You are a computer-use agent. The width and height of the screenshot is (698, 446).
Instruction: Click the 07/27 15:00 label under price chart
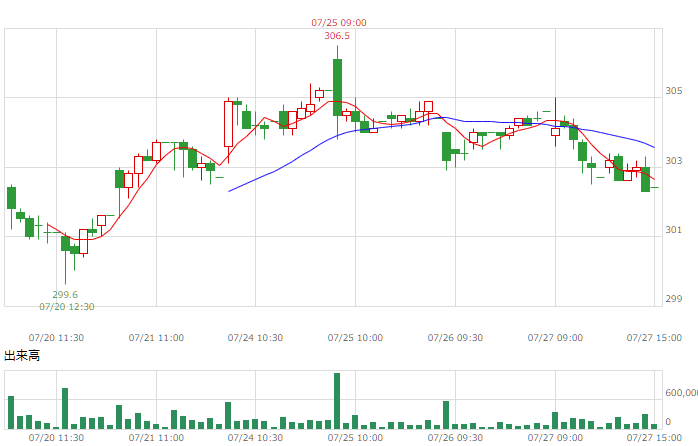(x=654, y=338)
